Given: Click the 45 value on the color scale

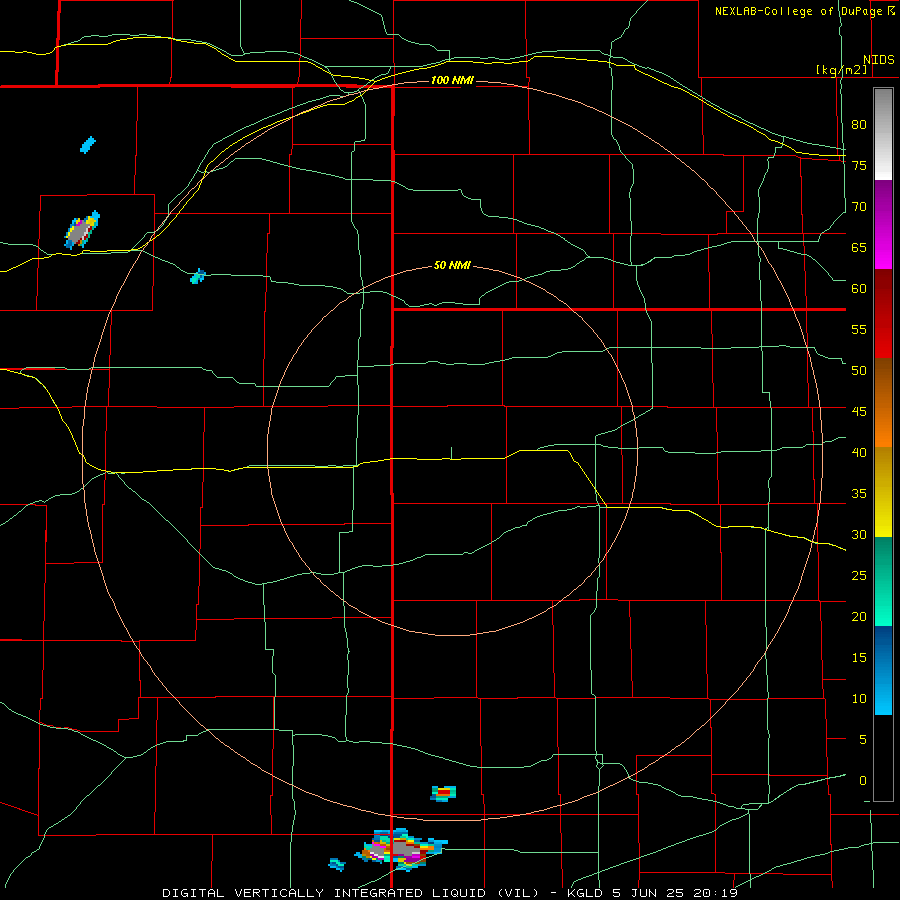Looking at the screenshot, I should [x=859, y=411].
